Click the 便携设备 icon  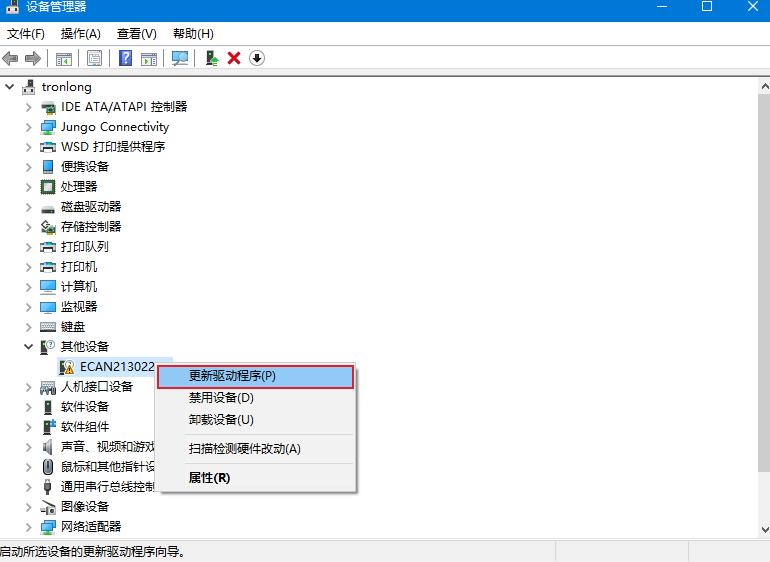[48, 167]
